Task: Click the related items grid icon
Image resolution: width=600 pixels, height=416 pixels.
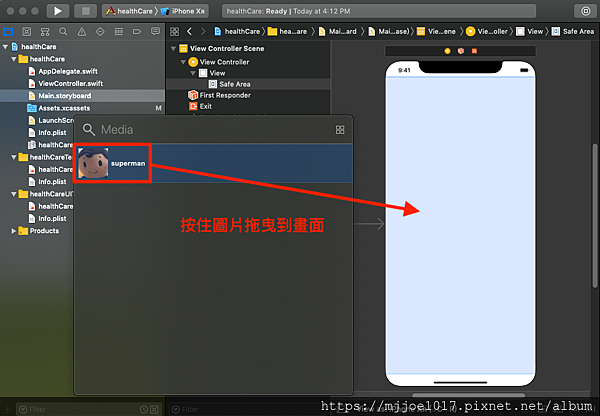Action: pyautogui.click(x=174, y=31)
